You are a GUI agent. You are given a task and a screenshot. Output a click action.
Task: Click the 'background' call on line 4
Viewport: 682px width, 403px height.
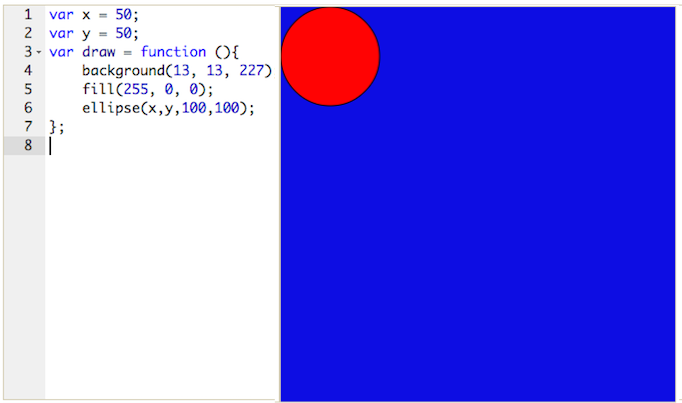tap(124, 70)
